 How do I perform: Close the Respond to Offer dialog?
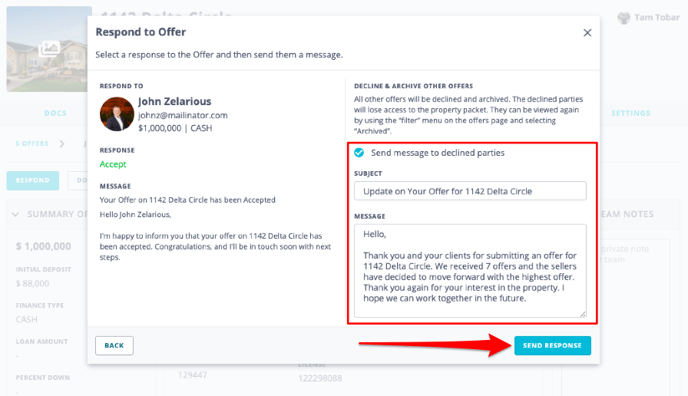[587, 33]
